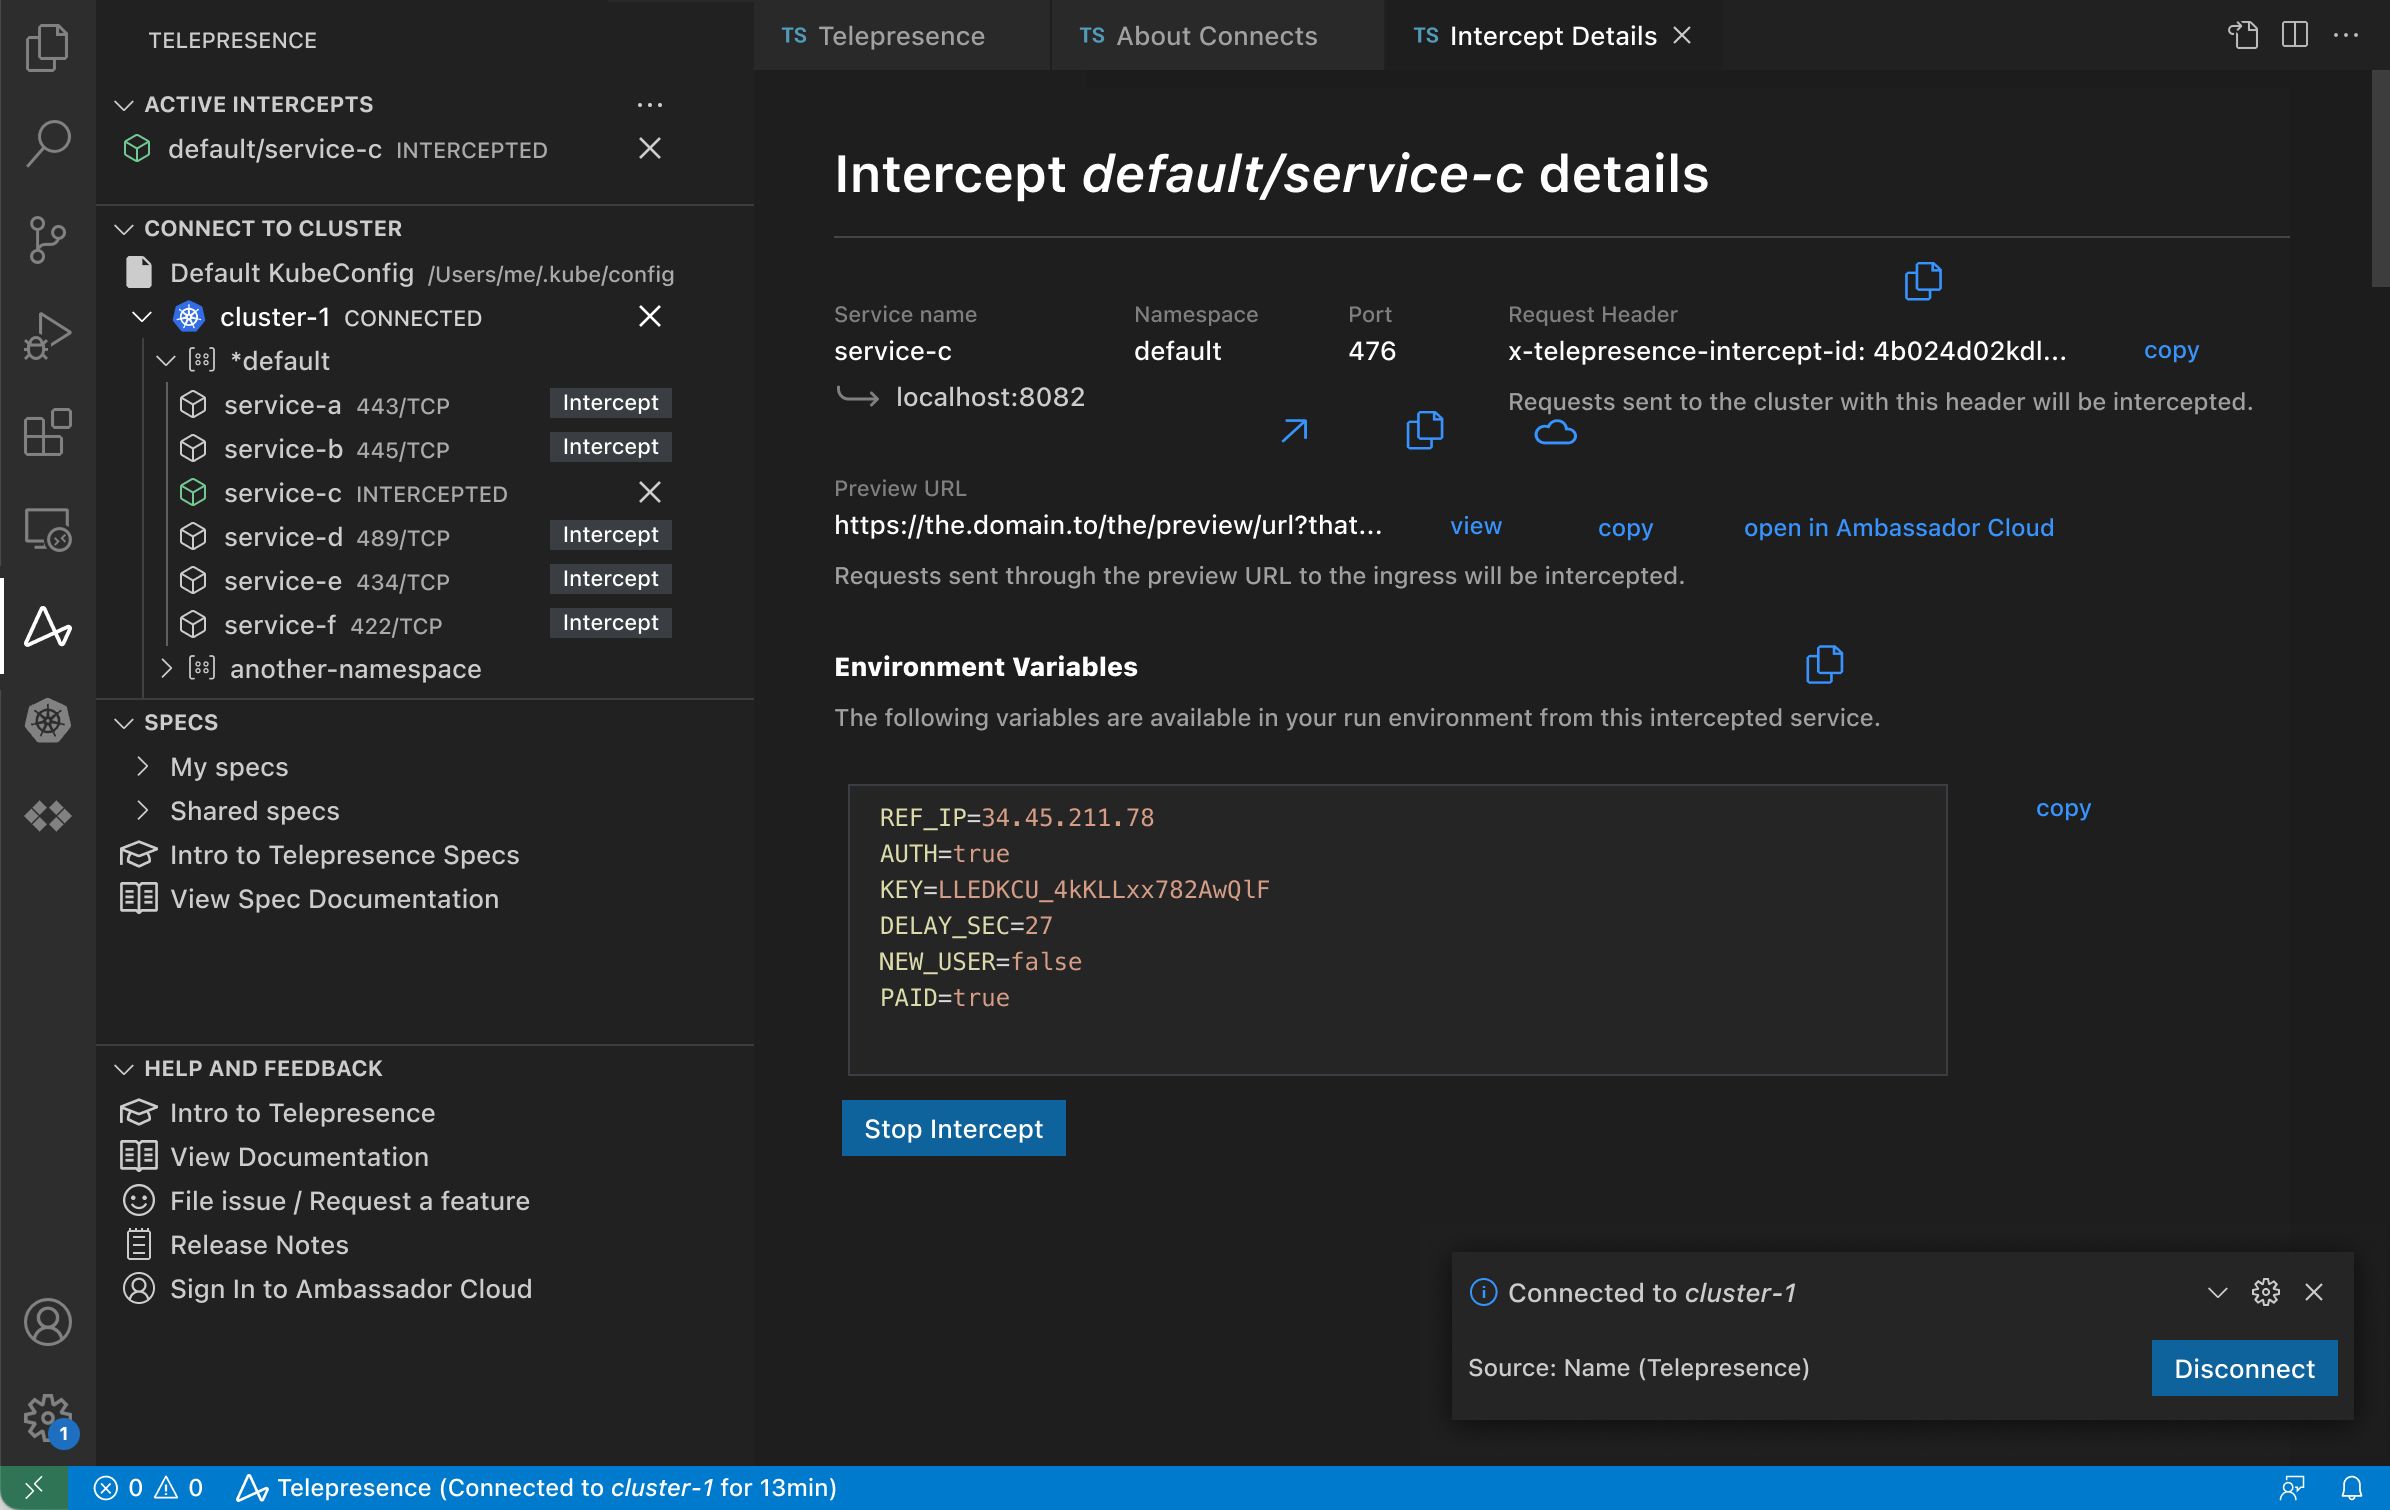Open Intro to Telepresence Specs
Image resolution: width=2390 pixels, height=1510 pixels.
344,855
